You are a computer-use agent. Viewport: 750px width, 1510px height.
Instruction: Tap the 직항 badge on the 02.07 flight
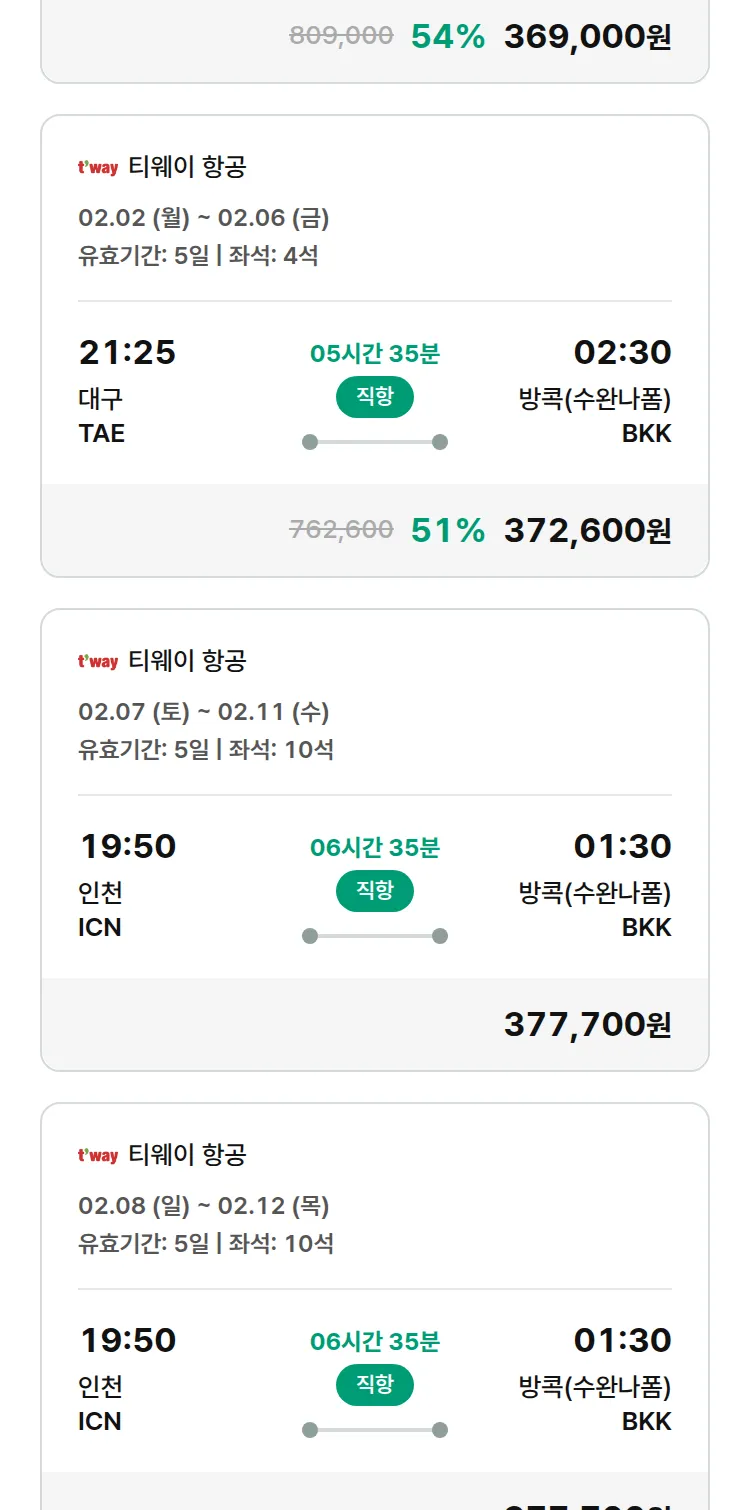(374, 891)
